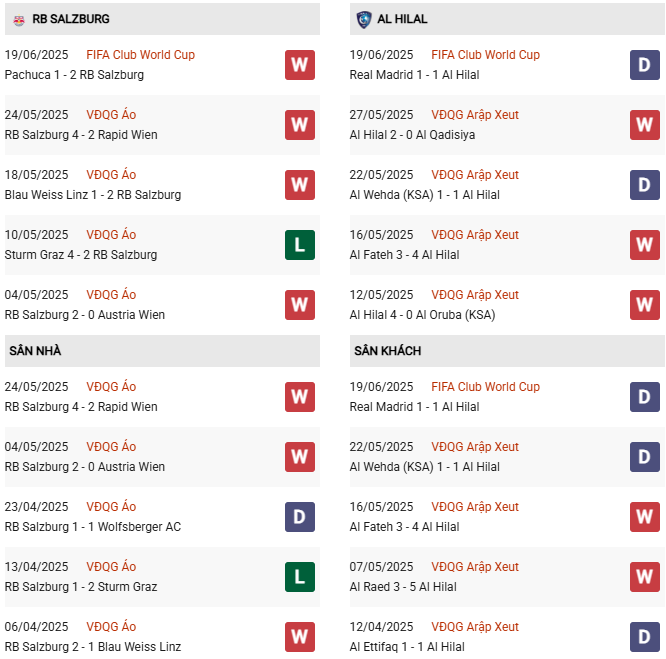Click the Al Hilal team crest
The image size is (666, 659).
(x=364, y=19)
